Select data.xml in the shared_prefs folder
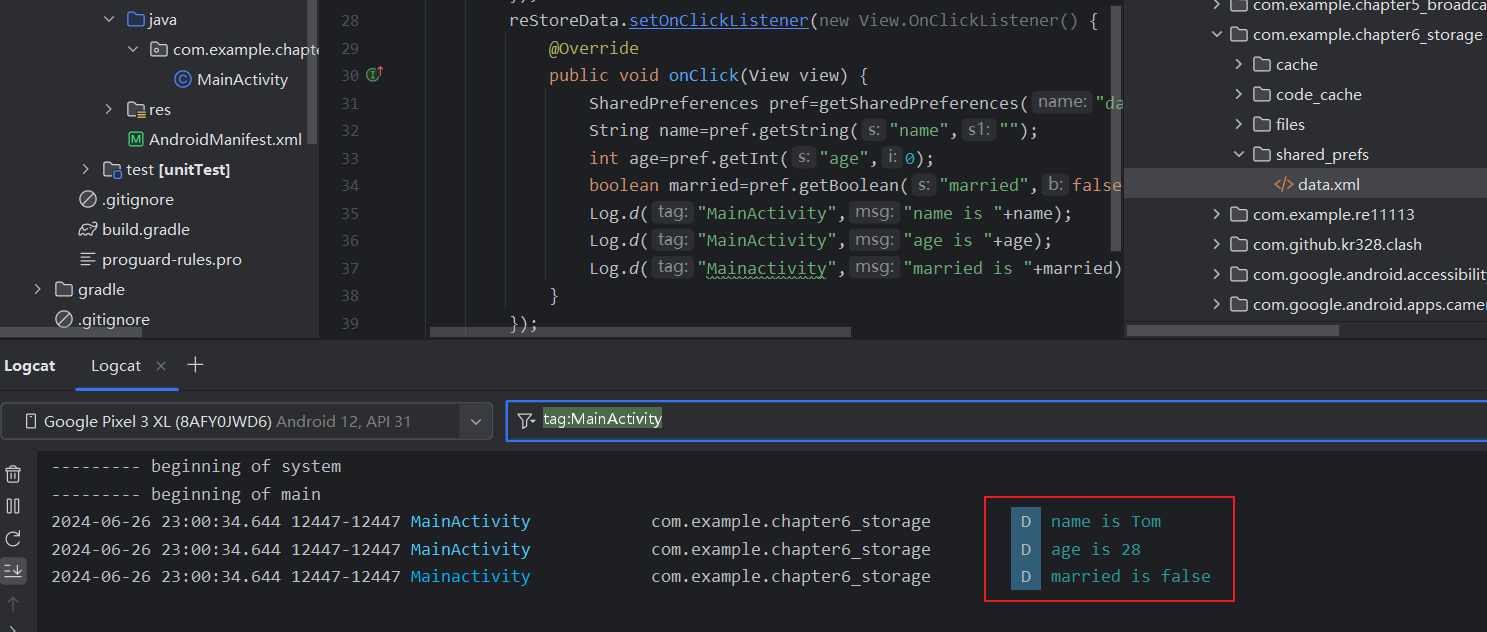Viewport: 1487px width, 632px height. [x=1328, y=185]
